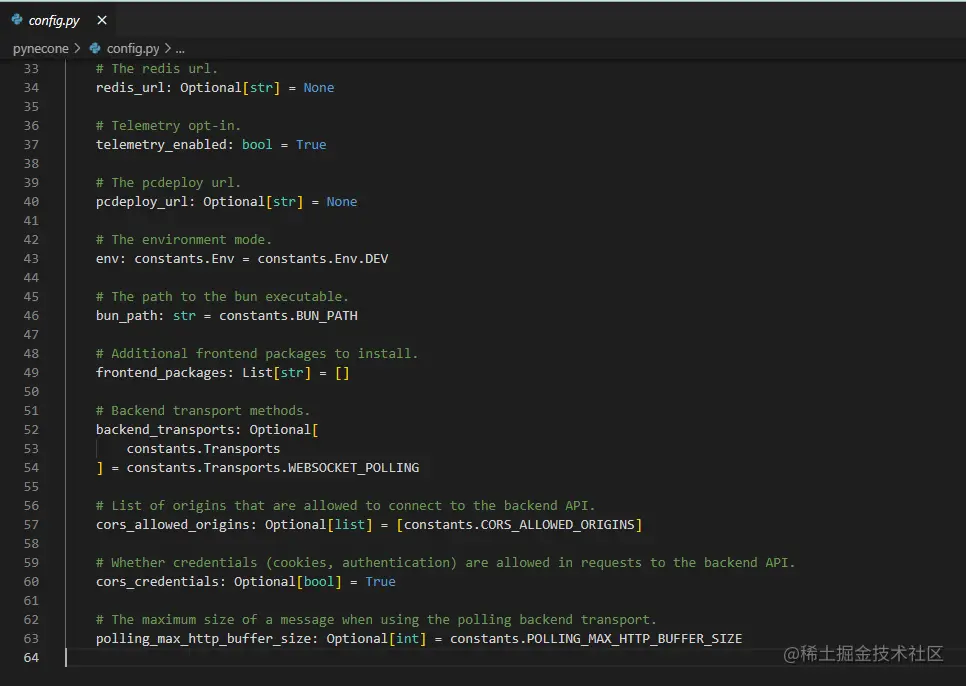
Task: Click the redis_url variable name
Action: [130, 88]
